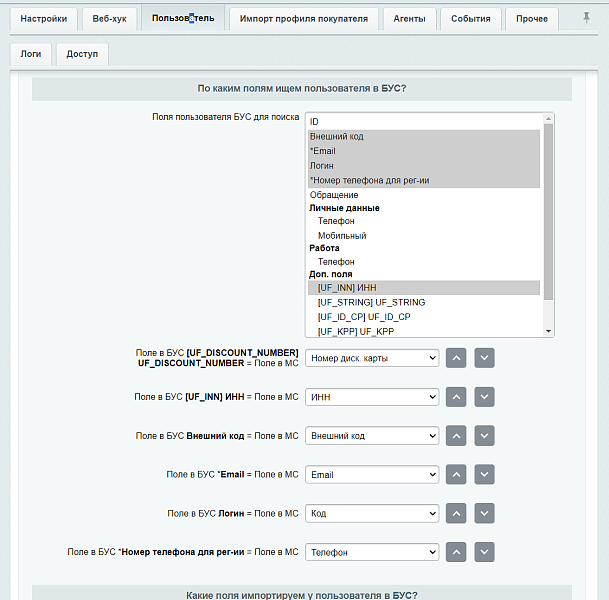The image size is (609, 600).
Task: Expand the Телефон field dropdown
Action: pos(372,552)
